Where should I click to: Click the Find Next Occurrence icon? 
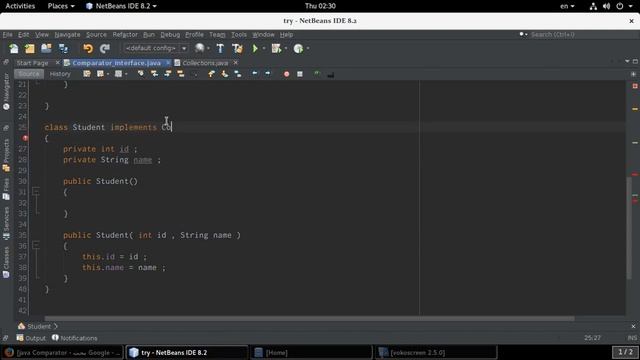[167, 74]
